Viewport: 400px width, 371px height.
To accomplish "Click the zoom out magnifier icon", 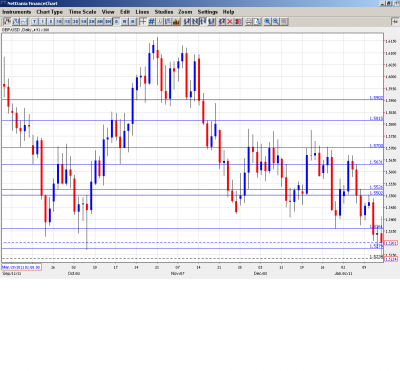I will coord(276,22).
